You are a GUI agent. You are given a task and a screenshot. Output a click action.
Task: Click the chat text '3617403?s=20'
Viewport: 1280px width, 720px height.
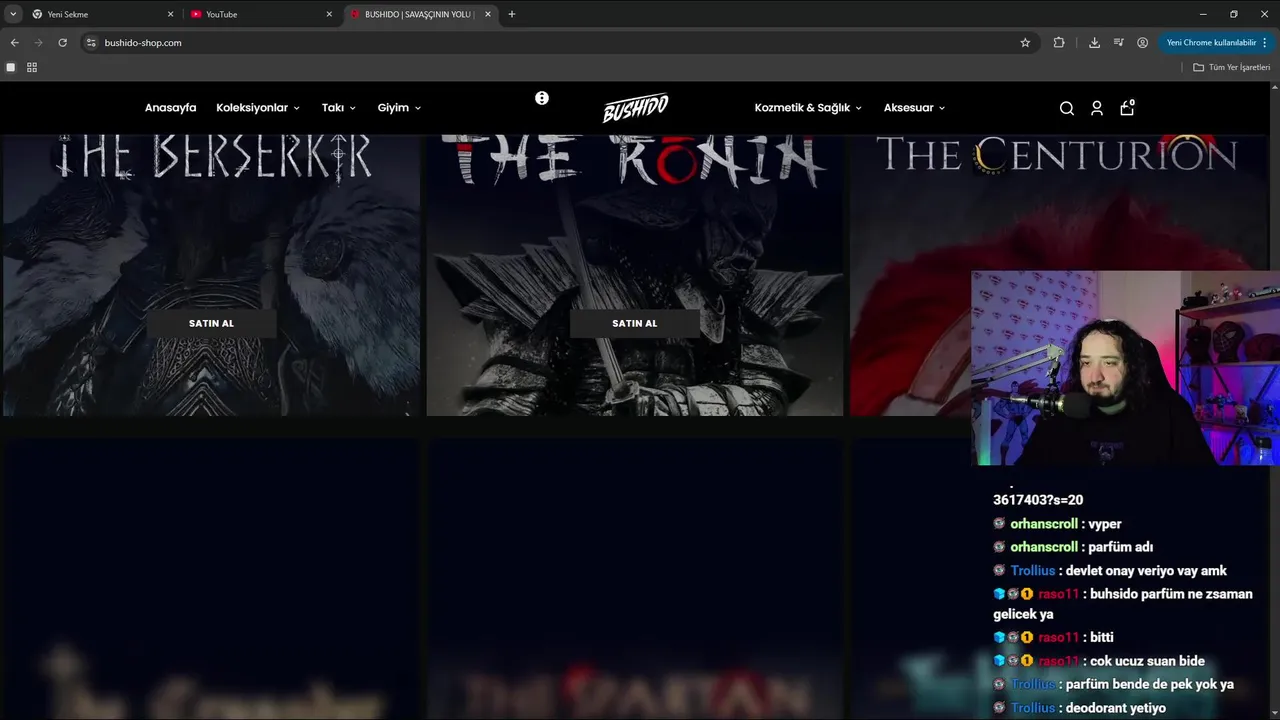click(1038, 500)
